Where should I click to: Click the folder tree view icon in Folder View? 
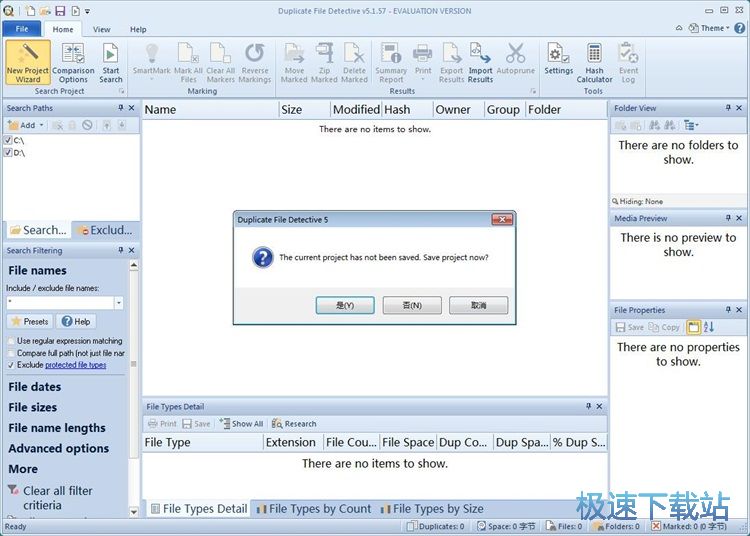click(x=691, y=125)
